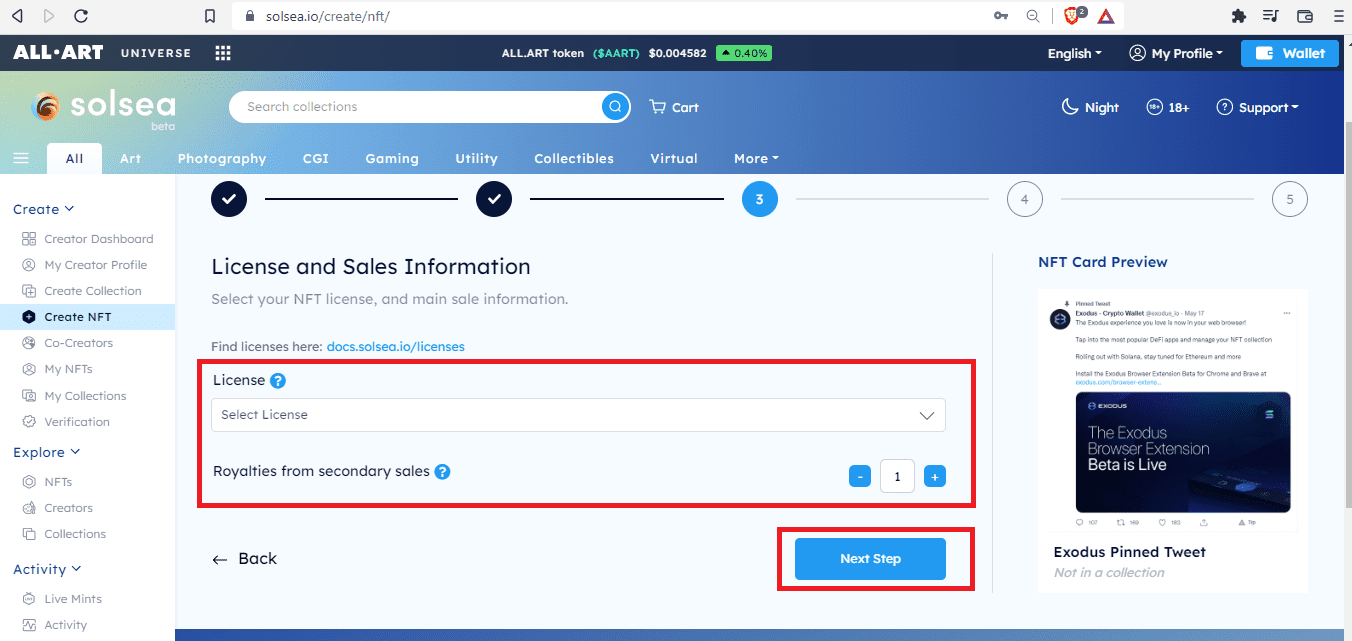This screenshot has height=641, width=1352.
Task: Click the Next Step button
Action: [870, 559]
